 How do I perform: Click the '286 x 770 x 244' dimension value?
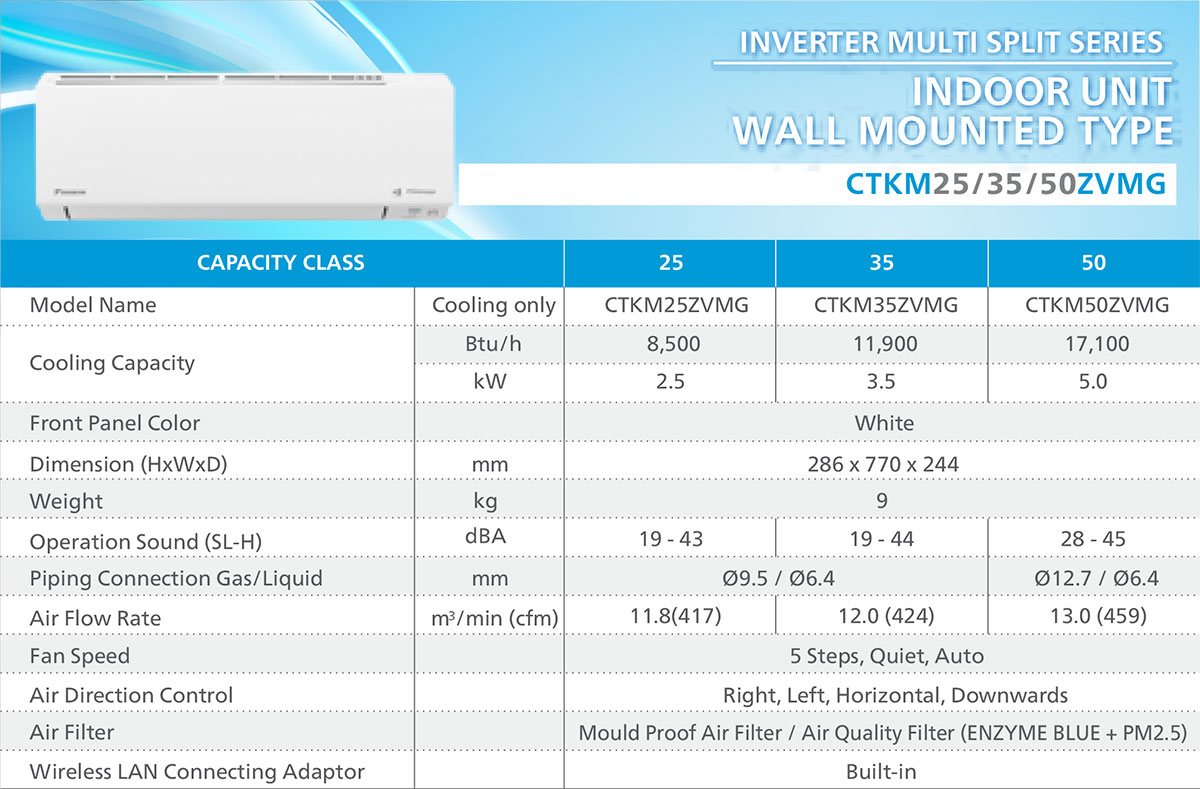[x=883, y=464]
